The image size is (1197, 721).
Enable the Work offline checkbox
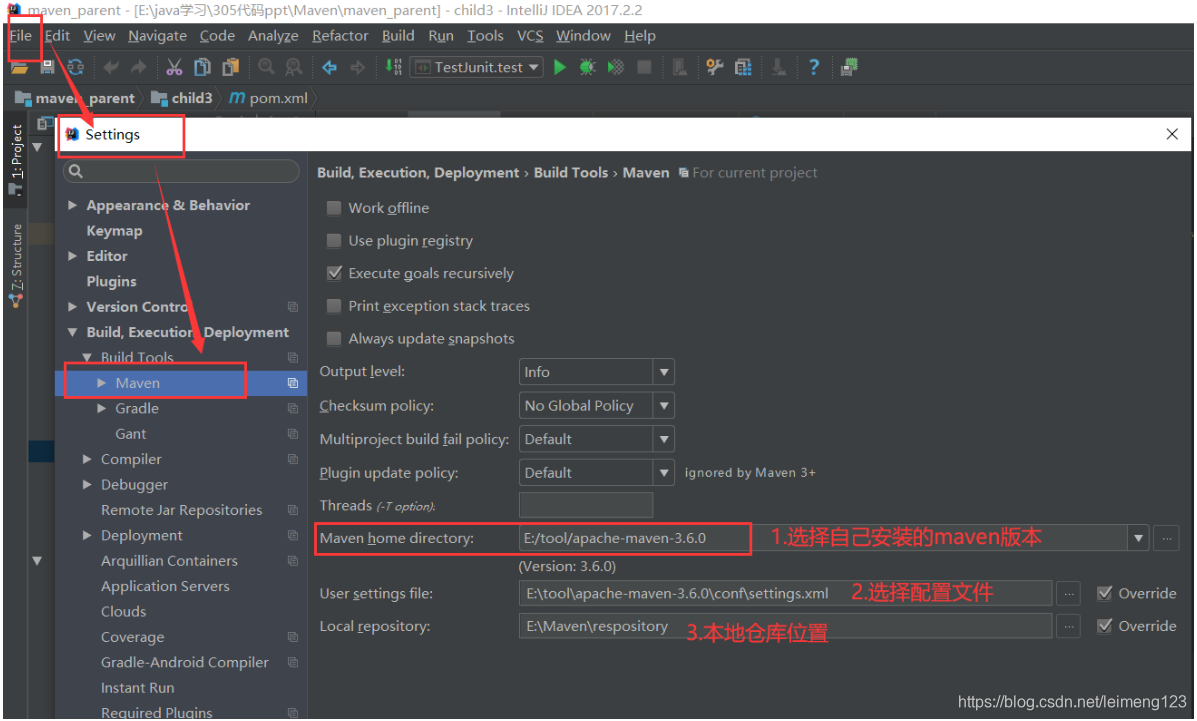point(334,208)
